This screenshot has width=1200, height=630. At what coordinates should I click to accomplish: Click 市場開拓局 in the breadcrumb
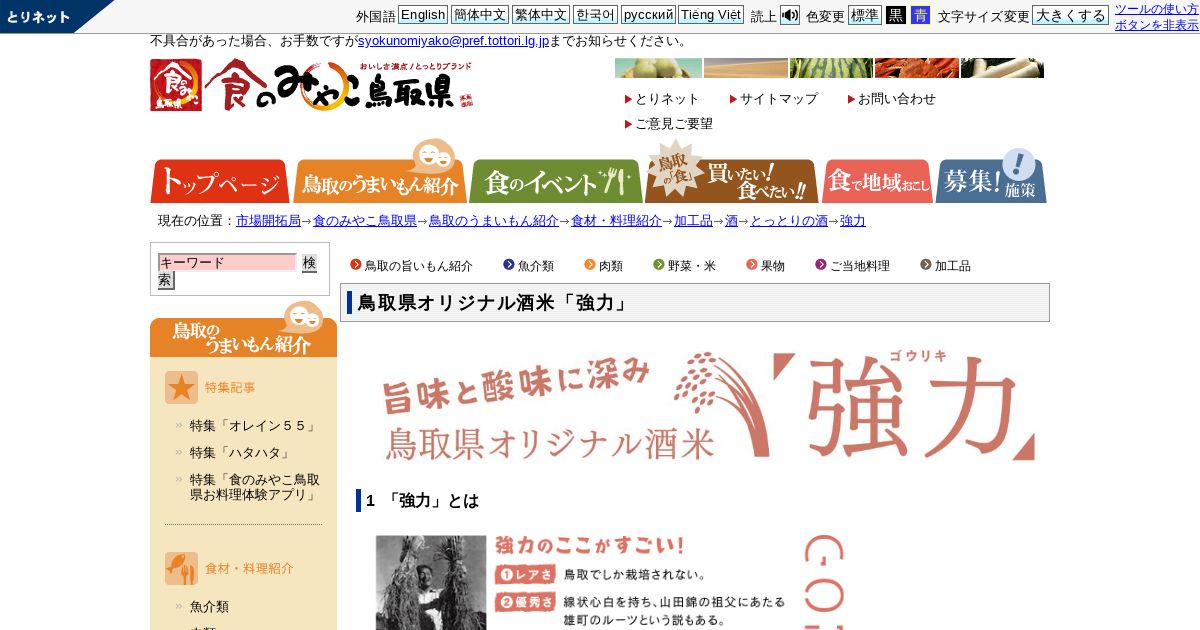click(x=268, y=221)
